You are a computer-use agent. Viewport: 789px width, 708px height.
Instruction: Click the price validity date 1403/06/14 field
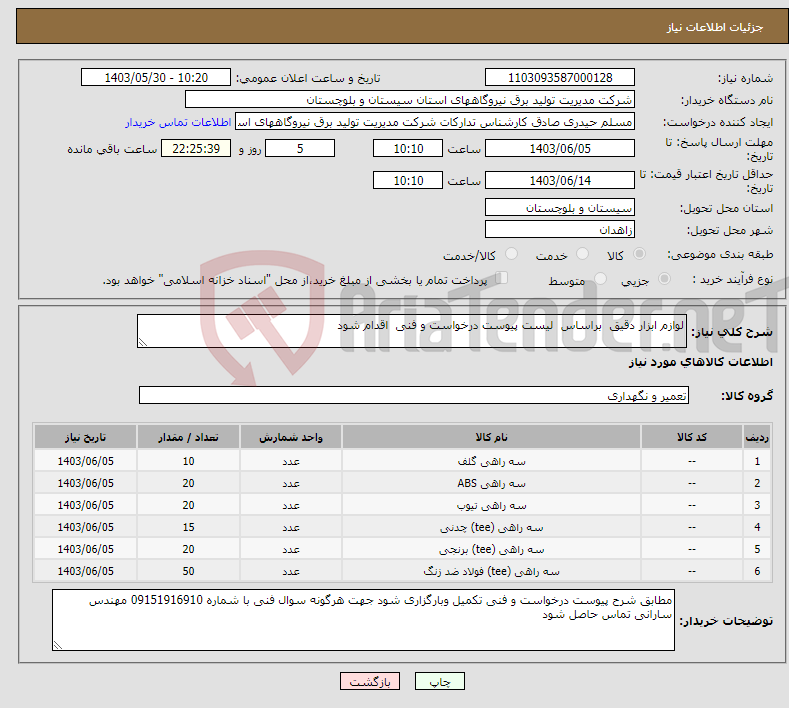[x=560, y=180]
